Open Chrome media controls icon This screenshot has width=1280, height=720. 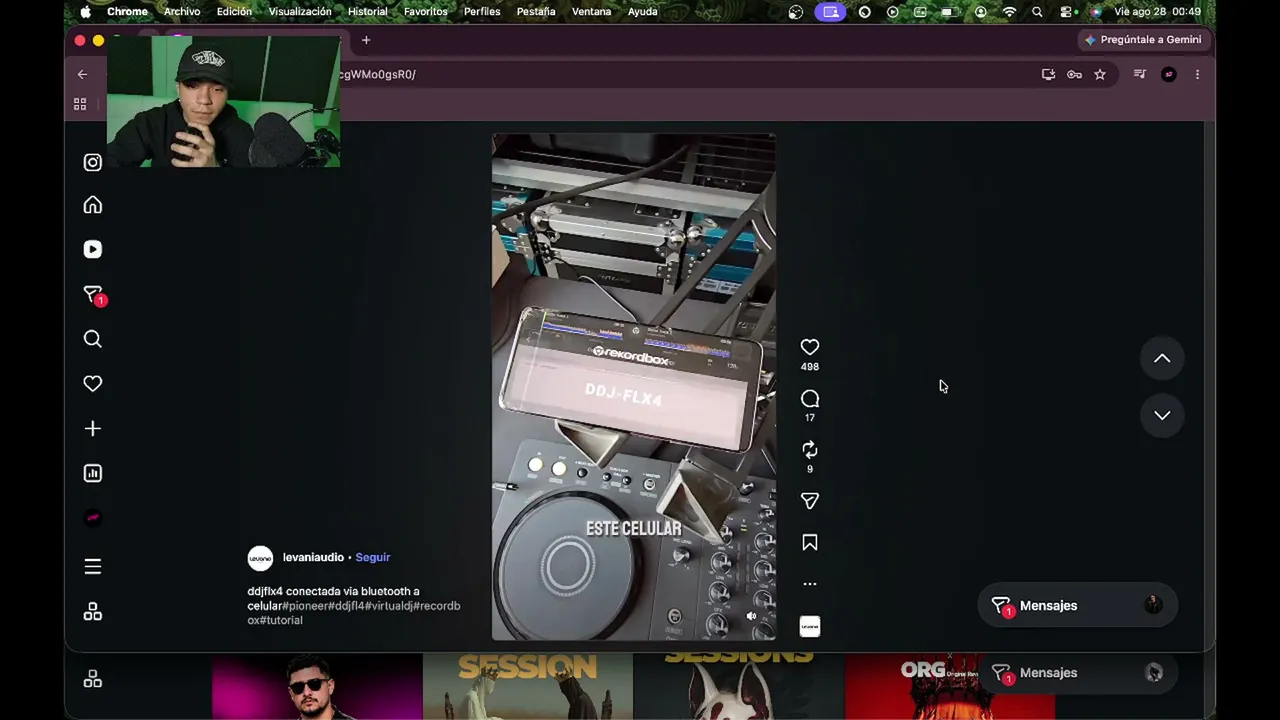pos(1139,74)
